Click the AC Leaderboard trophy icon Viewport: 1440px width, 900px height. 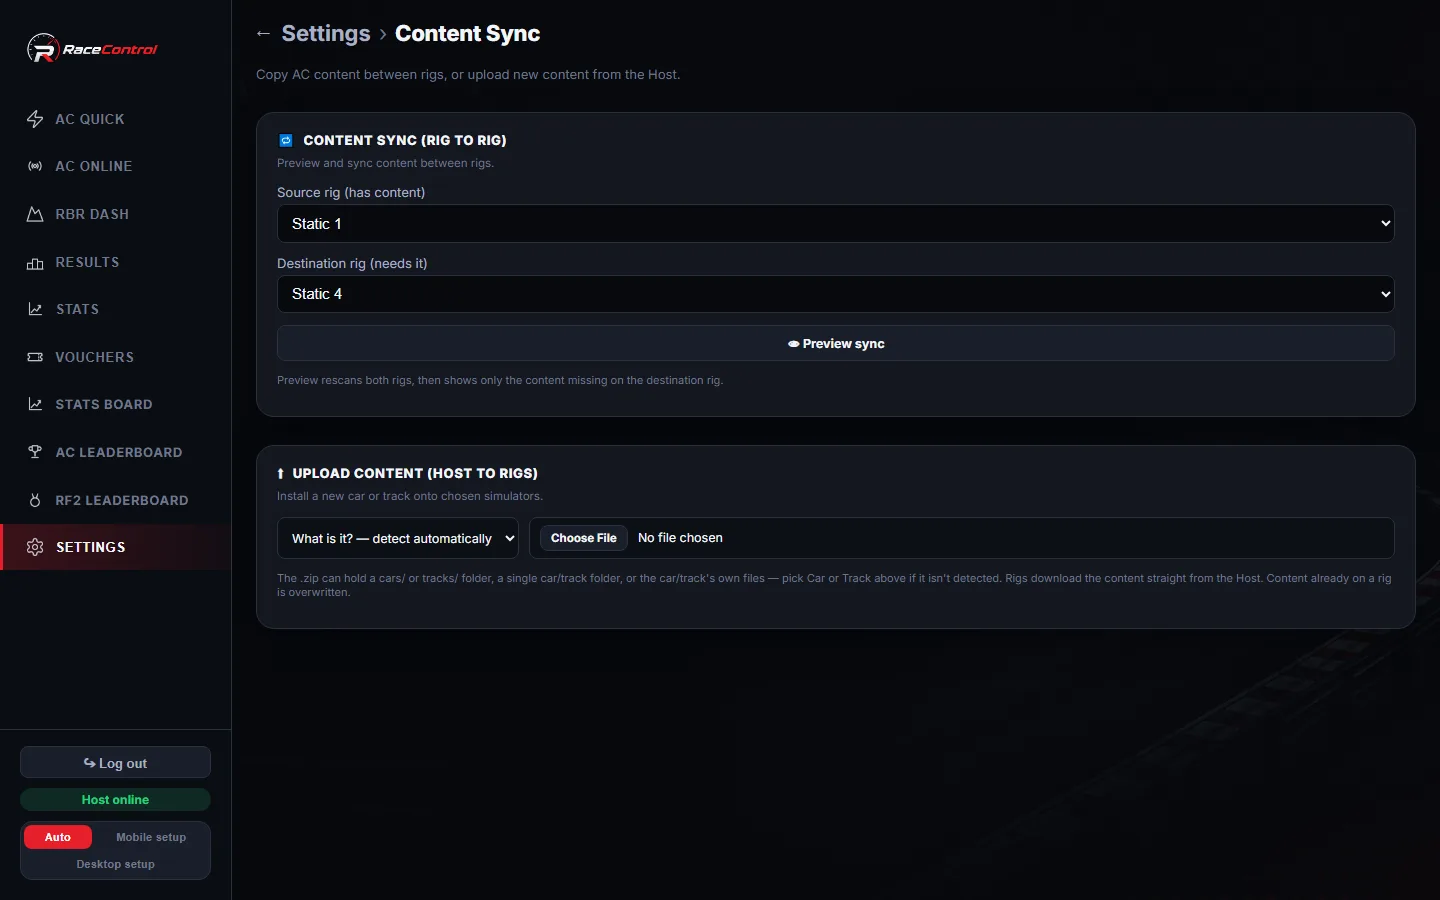(35, 452)
